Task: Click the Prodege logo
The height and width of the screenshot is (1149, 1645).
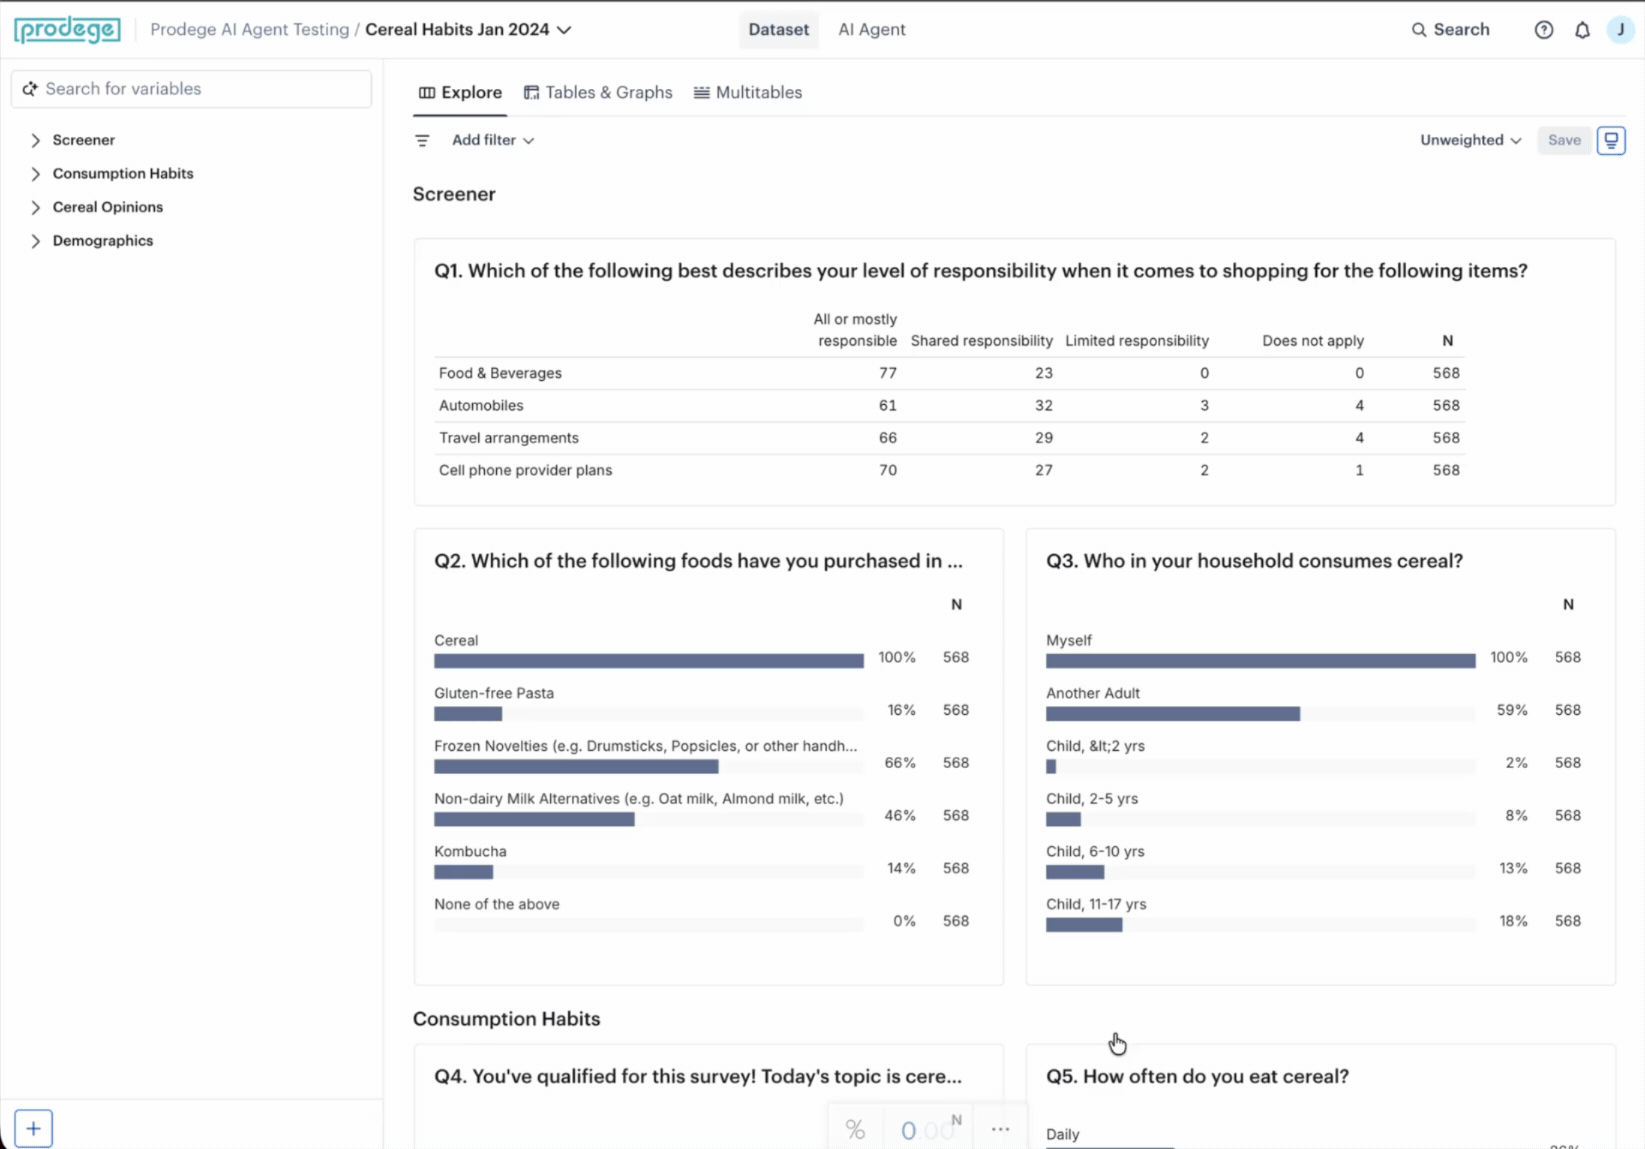Action: pos(67,30)
